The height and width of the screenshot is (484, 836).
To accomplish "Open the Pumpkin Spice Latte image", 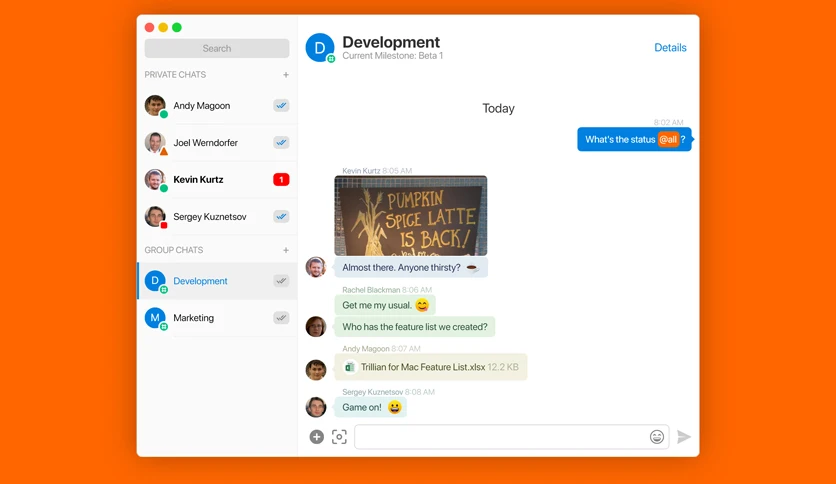I will click(411, 216).
